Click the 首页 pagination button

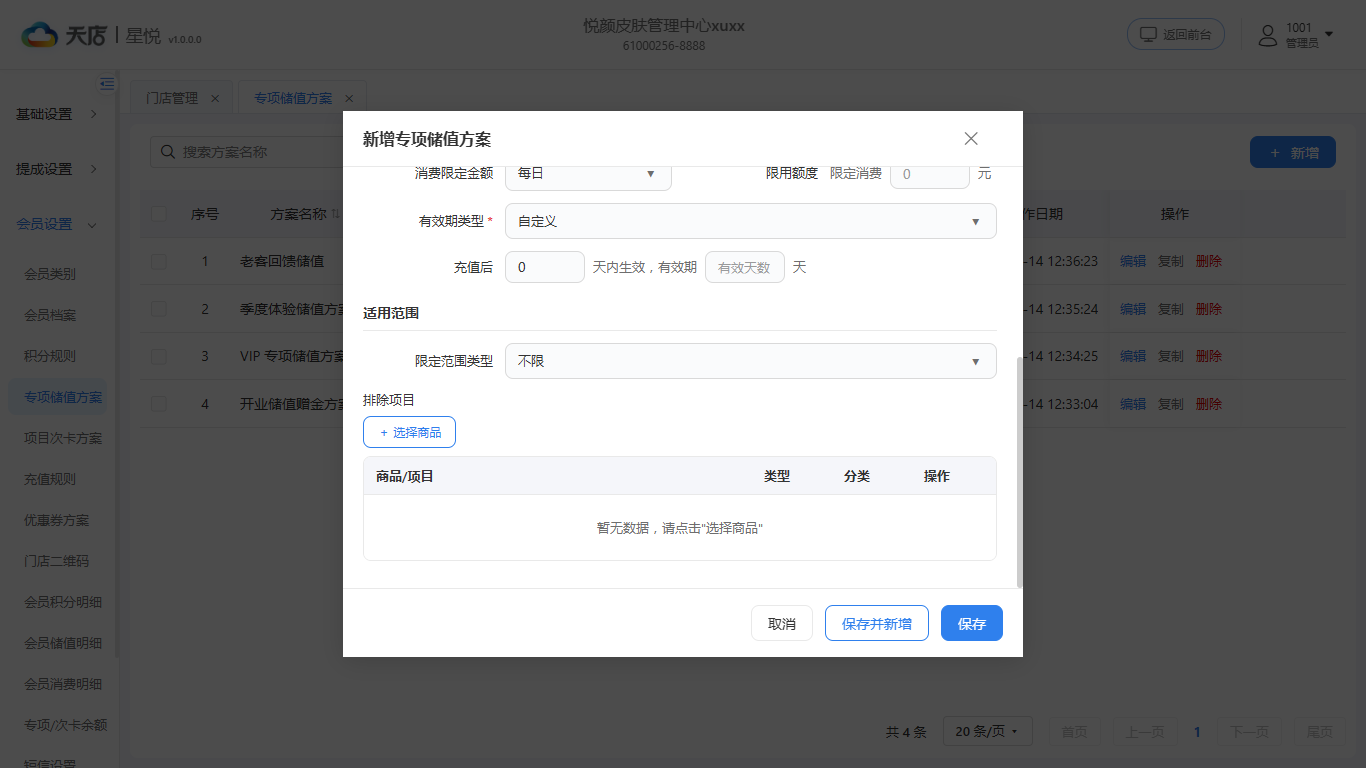pyautogui.click(x=1074, y=732)
